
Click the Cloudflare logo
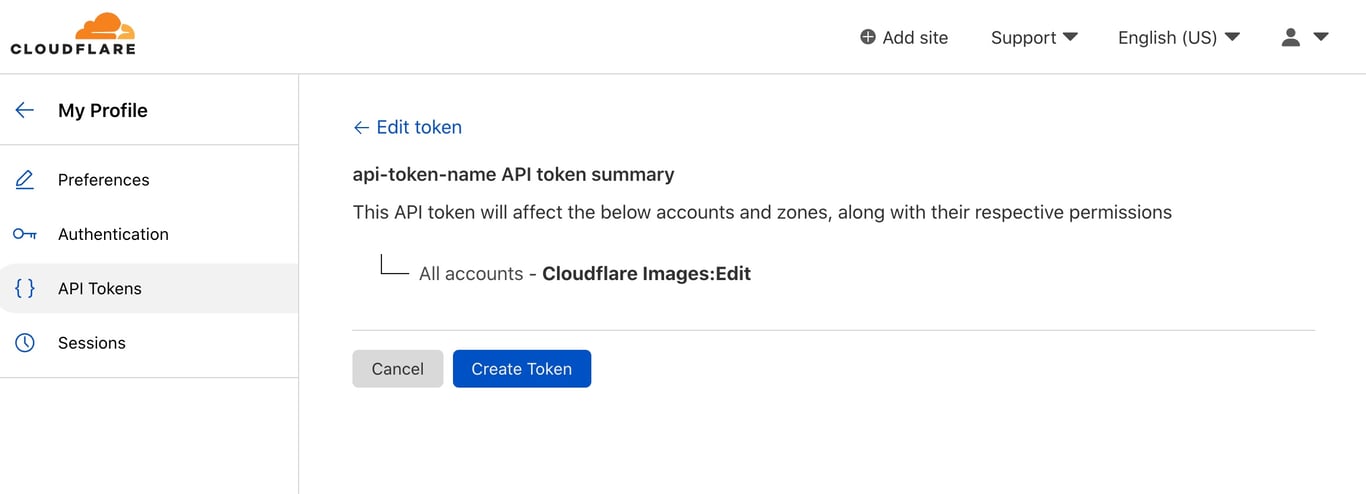[x=73, y=34]
